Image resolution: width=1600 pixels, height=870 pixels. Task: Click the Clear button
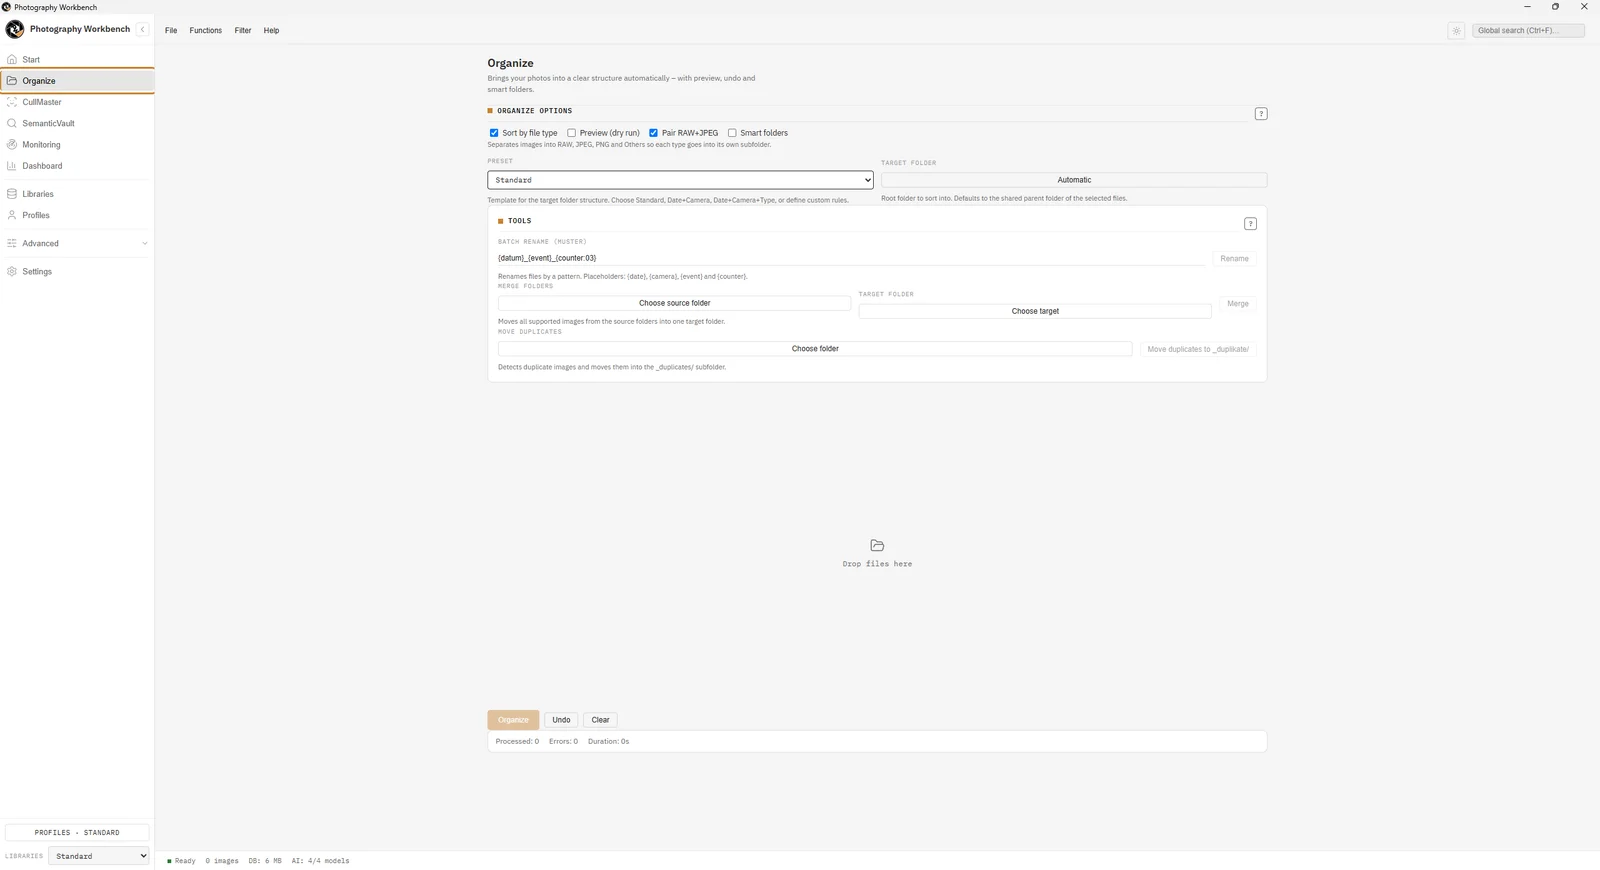click(x=600, y=720)
